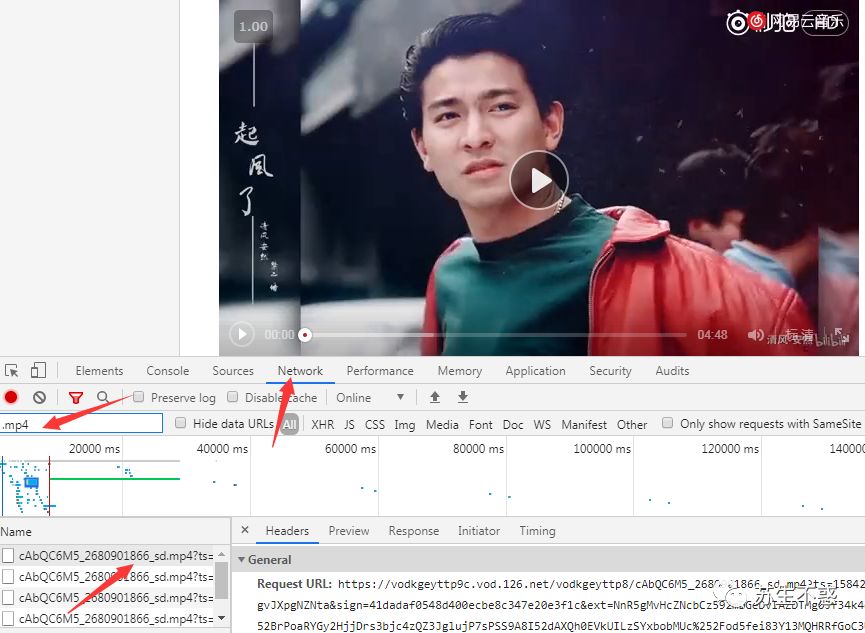Image resolution: width=865 pixels, height=633 pixels.
Task: Filter requests by JS
Action: click(349, 424)
